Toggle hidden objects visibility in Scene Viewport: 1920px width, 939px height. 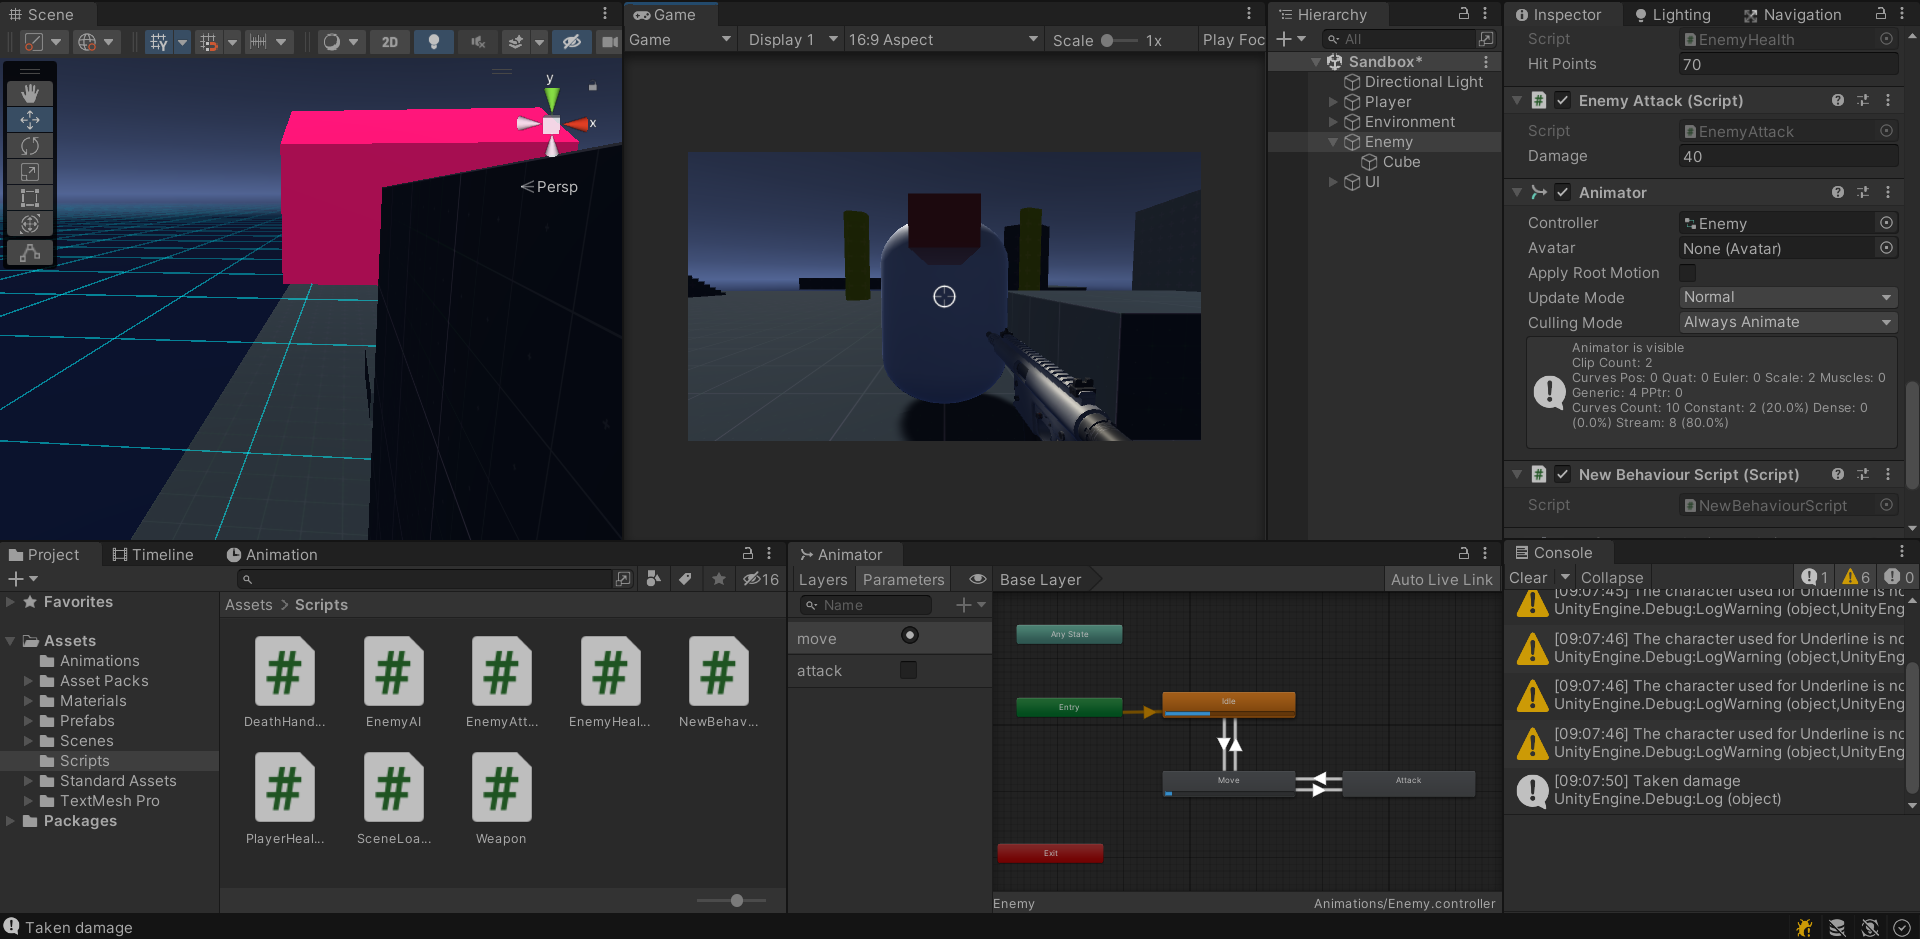[571, 41]
